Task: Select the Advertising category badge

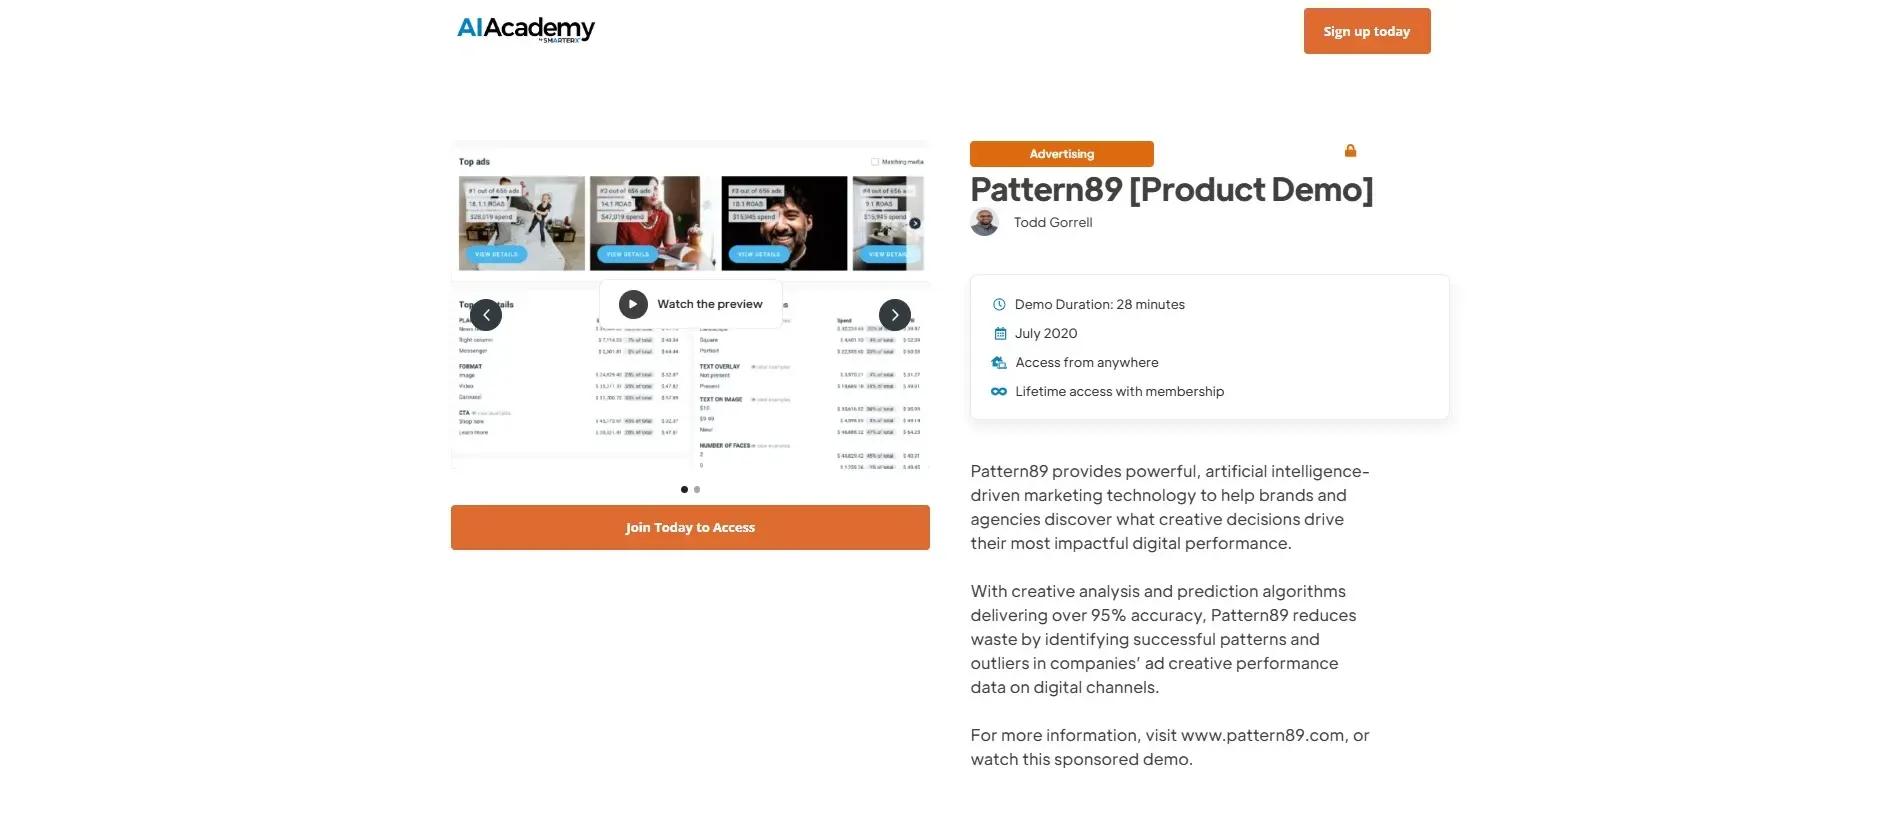Action: [1061, 154]
